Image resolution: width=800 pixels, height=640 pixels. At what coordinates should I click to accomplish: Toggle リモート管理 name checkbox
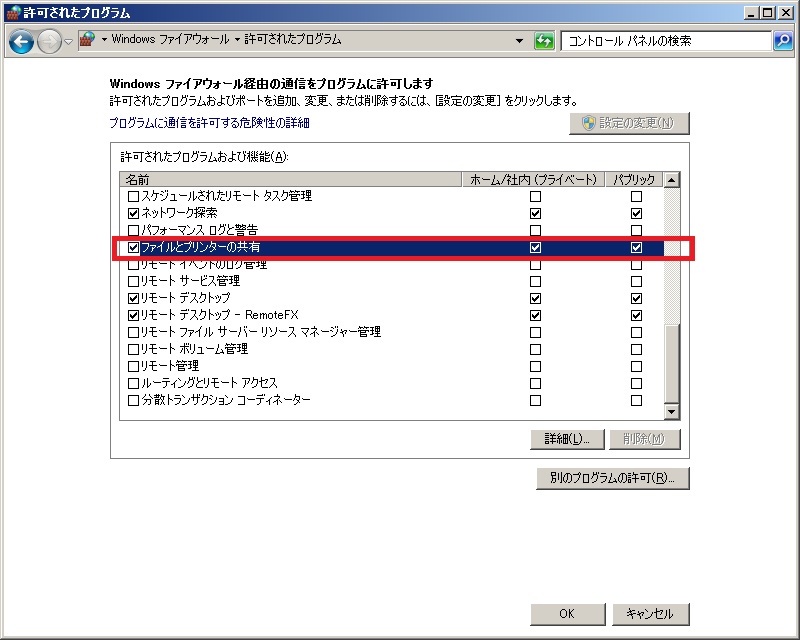pos(133,366)
